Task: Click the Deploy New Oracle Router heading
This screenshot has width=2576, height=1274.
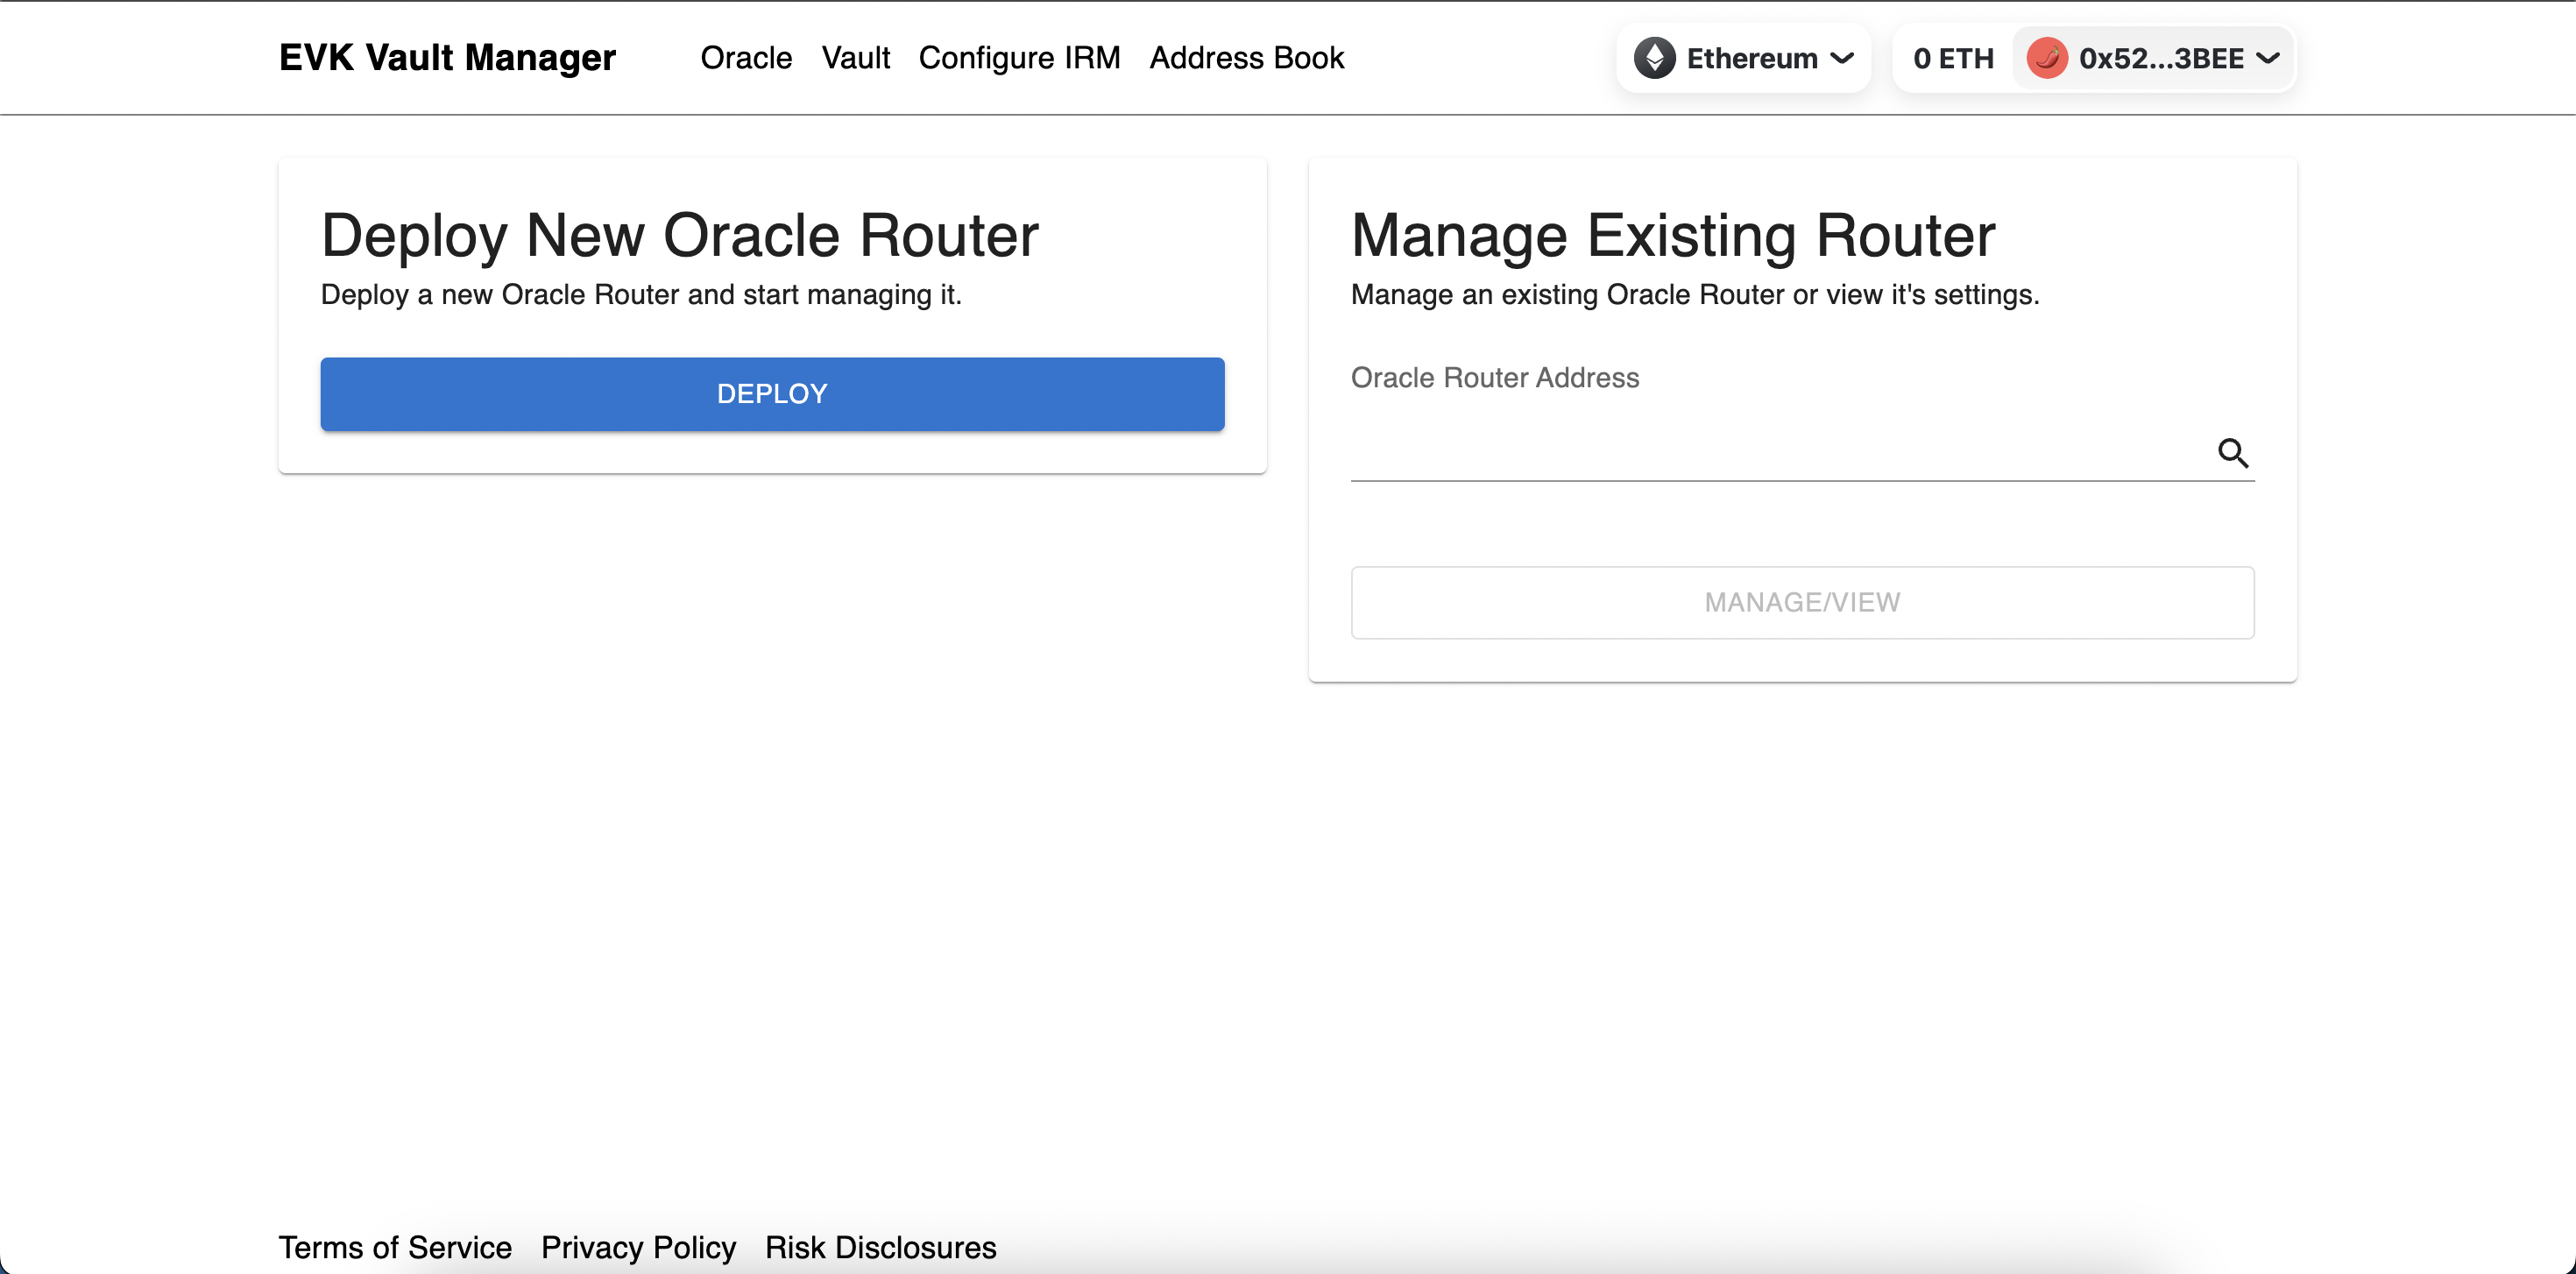Action: (680, 236)
